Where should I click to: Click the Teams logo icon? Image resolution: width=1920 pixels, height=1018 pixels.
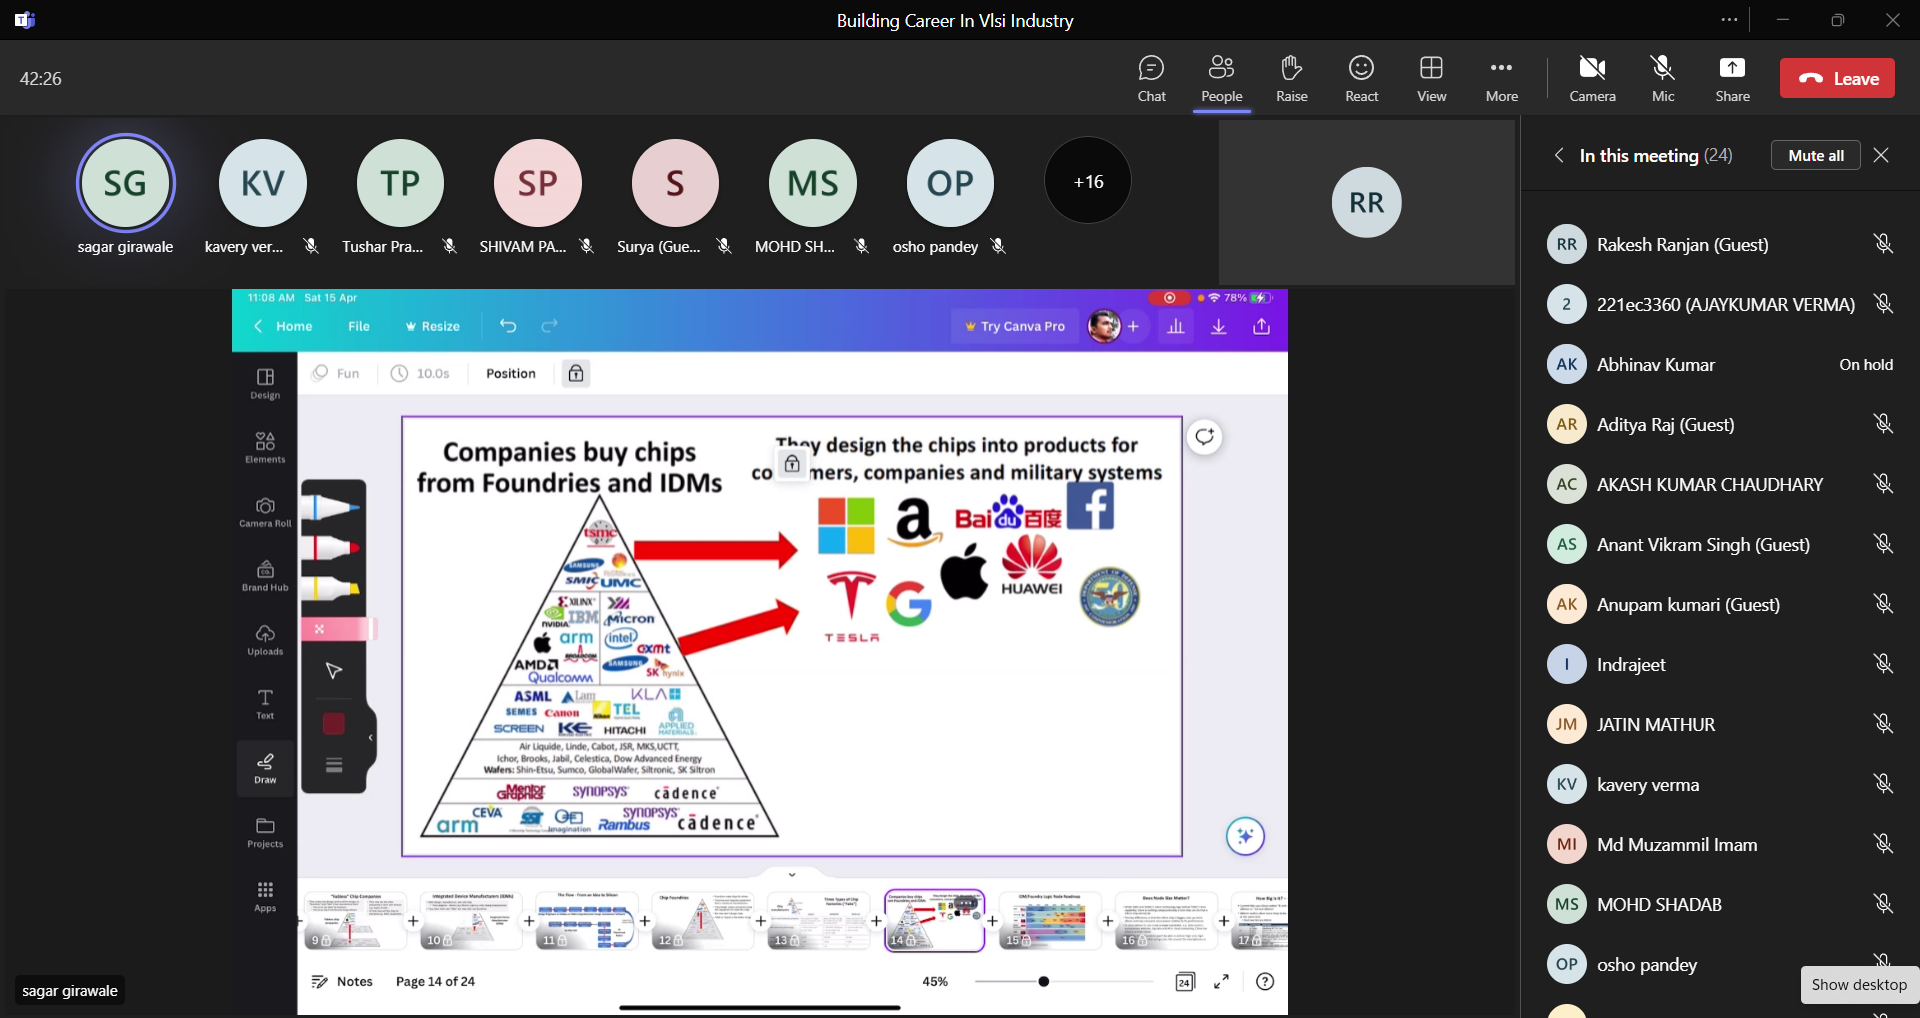[25, 20]
